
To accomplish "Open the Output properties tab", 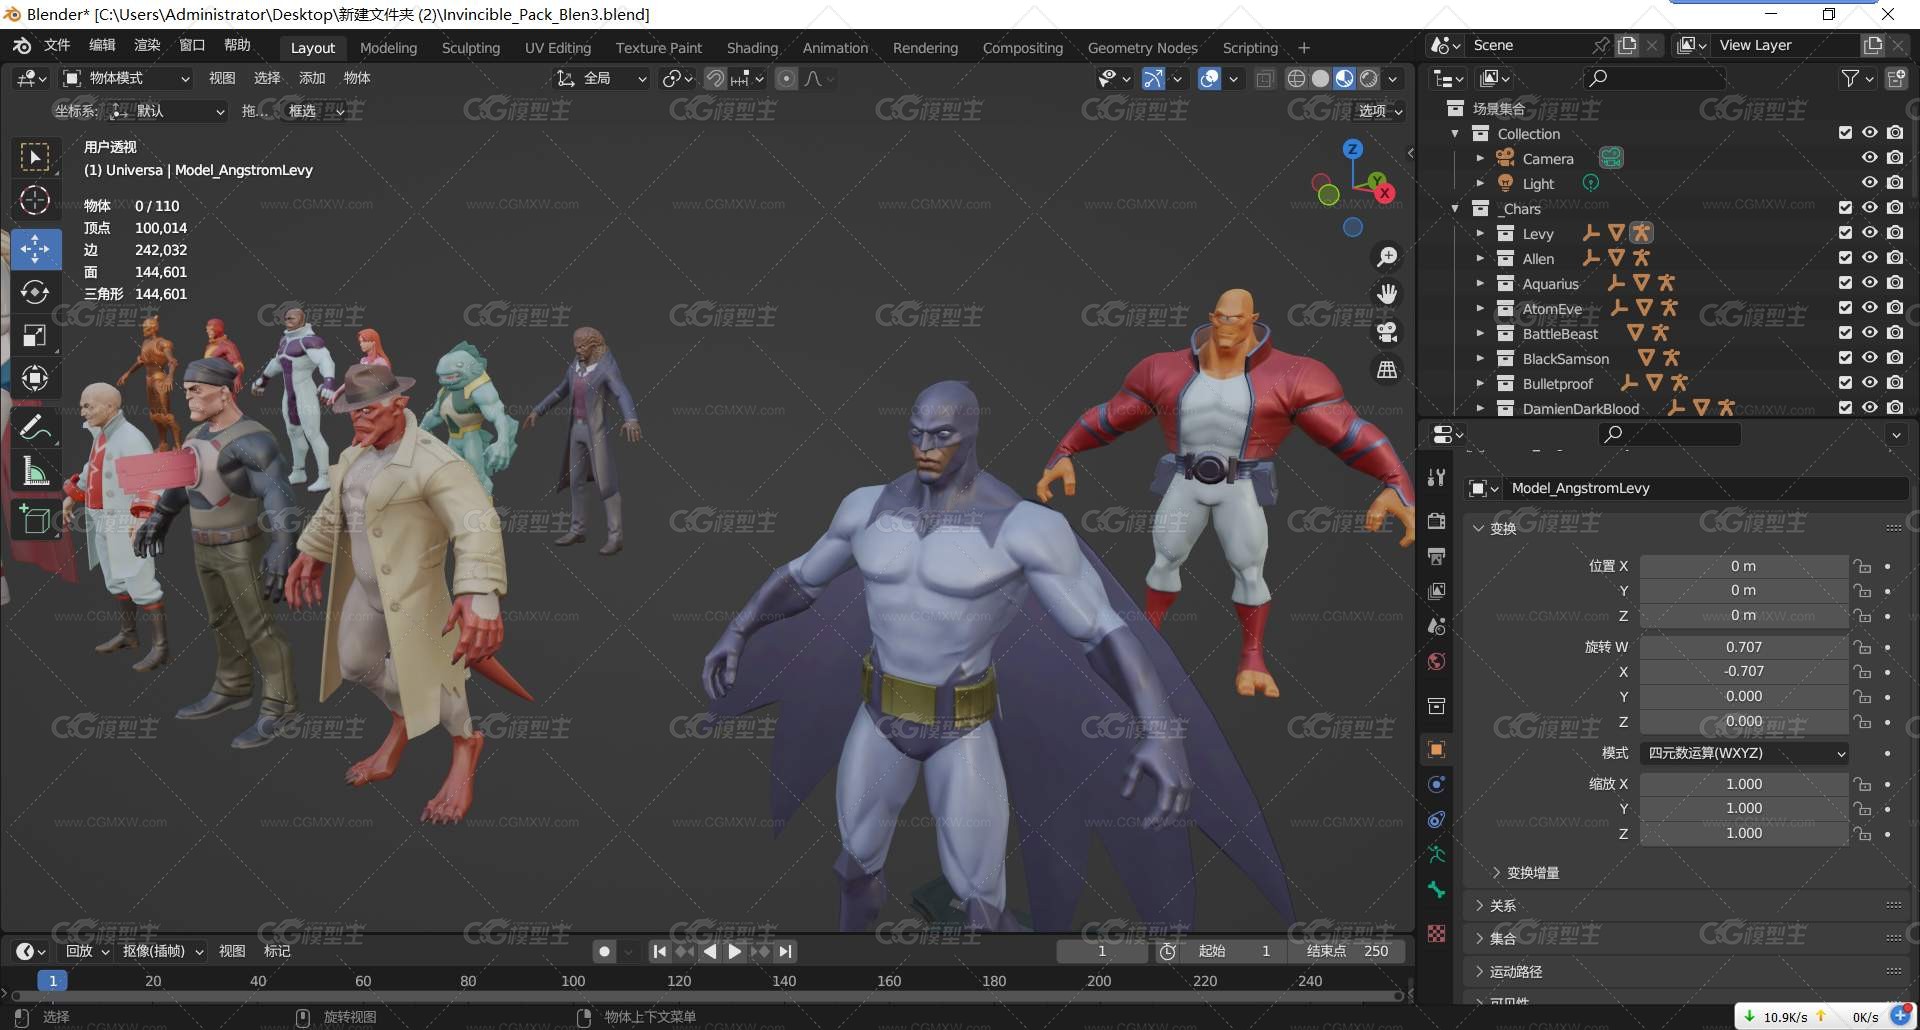I will pos(1437,556).
